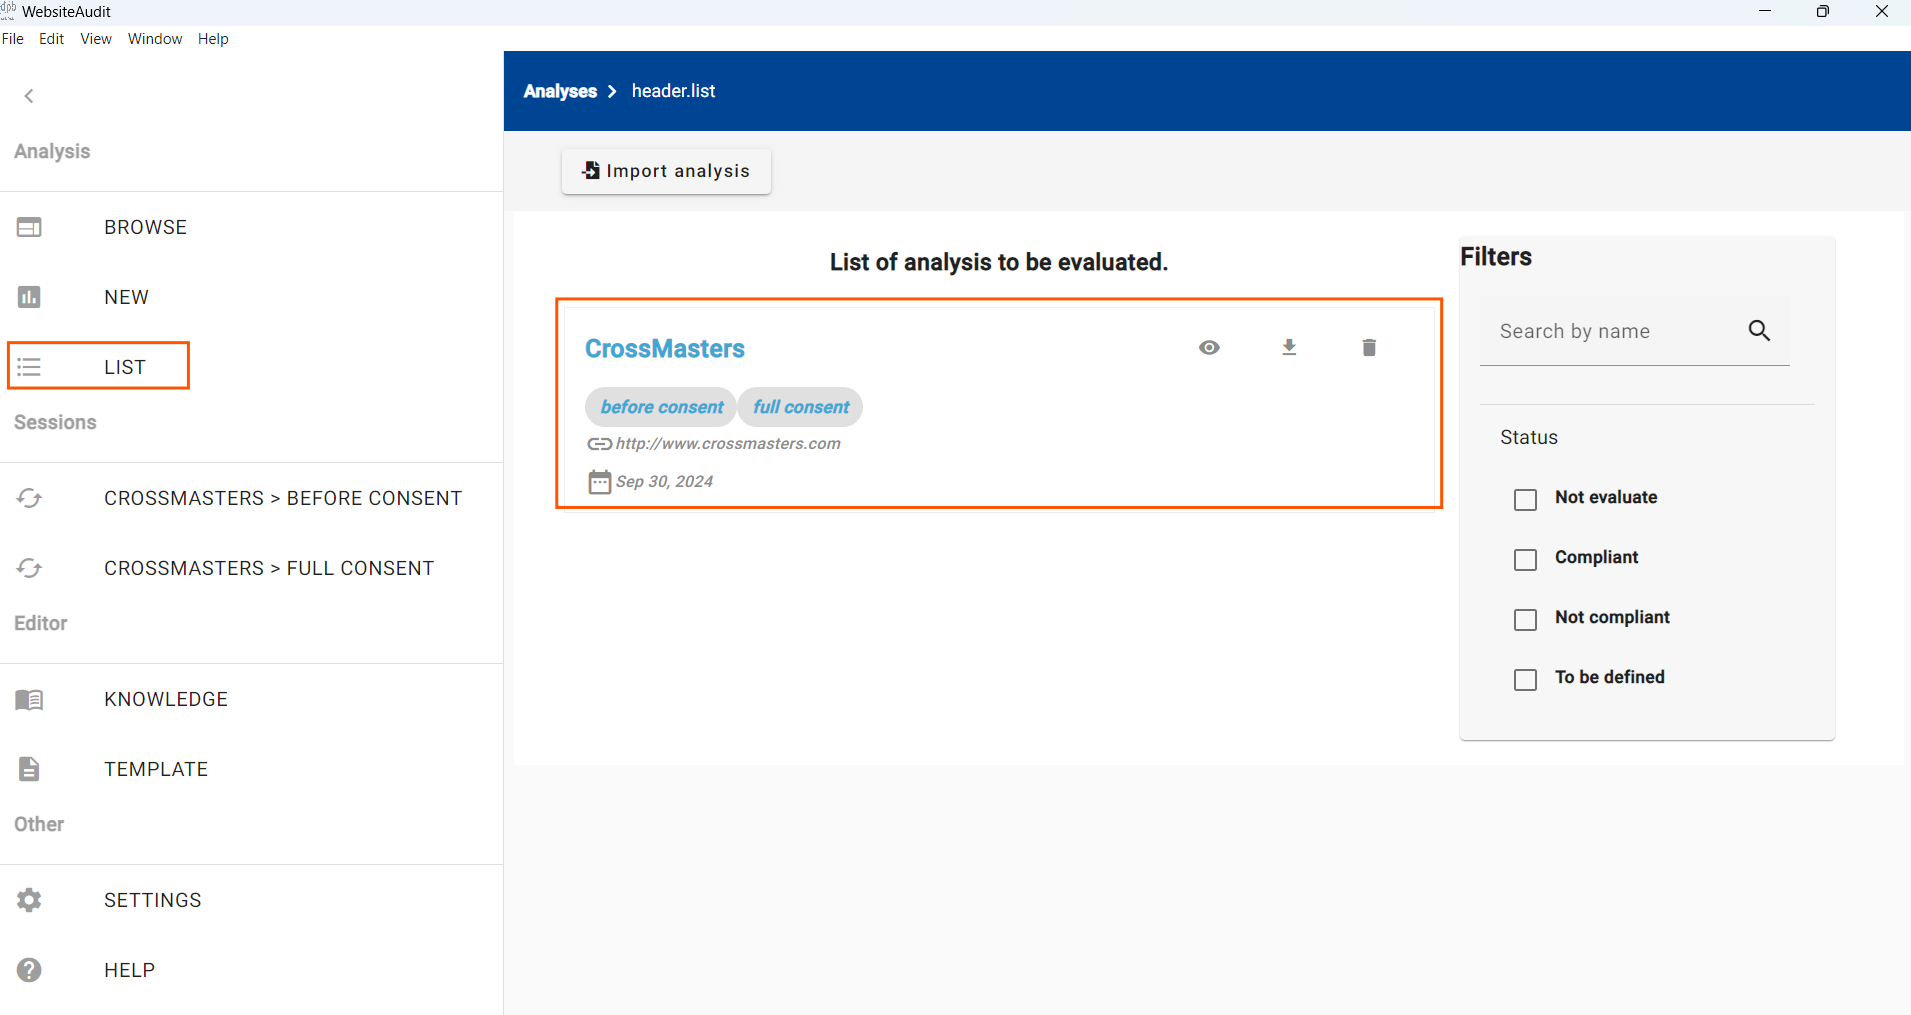Restore down the WebsiteAudit window
Image resolution: width=1911 pixels, height=1015 pixels.
coord(1823,11)
